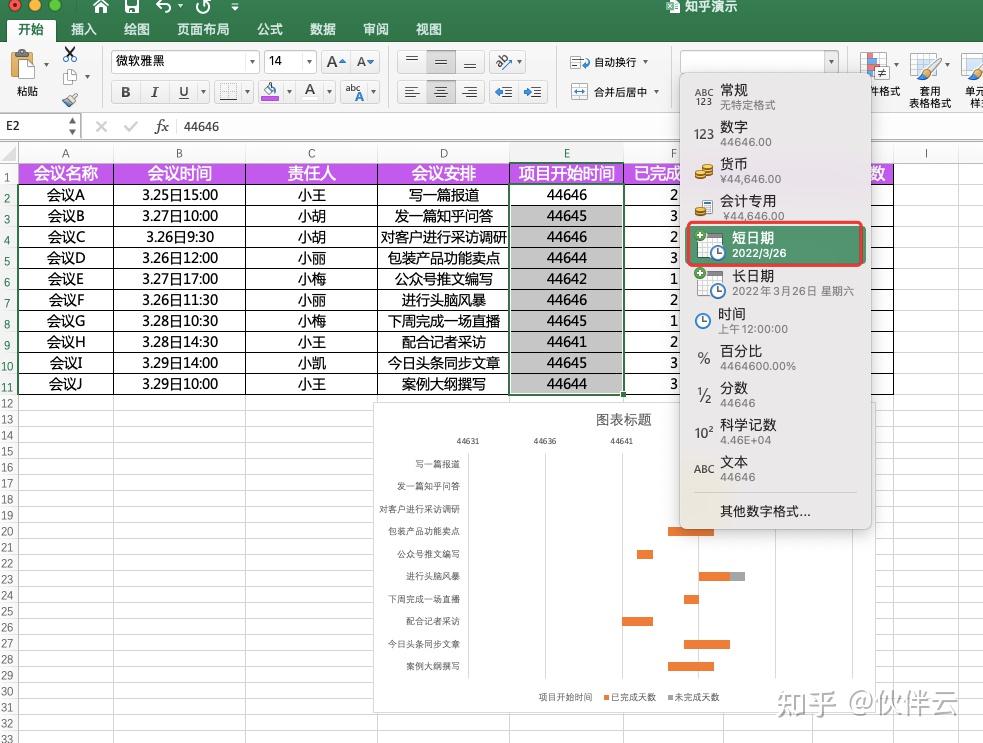Click the Format Painter brush icon
This screenshot has width=983, height=743.
[70, 99]
